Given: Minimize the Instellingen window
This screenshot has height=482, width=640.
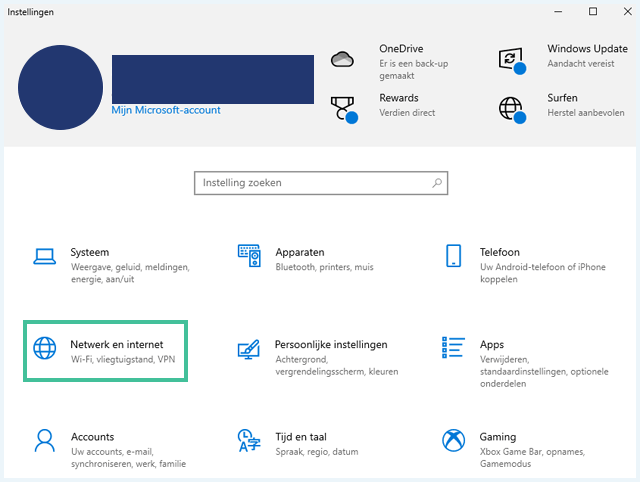Looking at the screenshot, I should [x=558, y=11].
